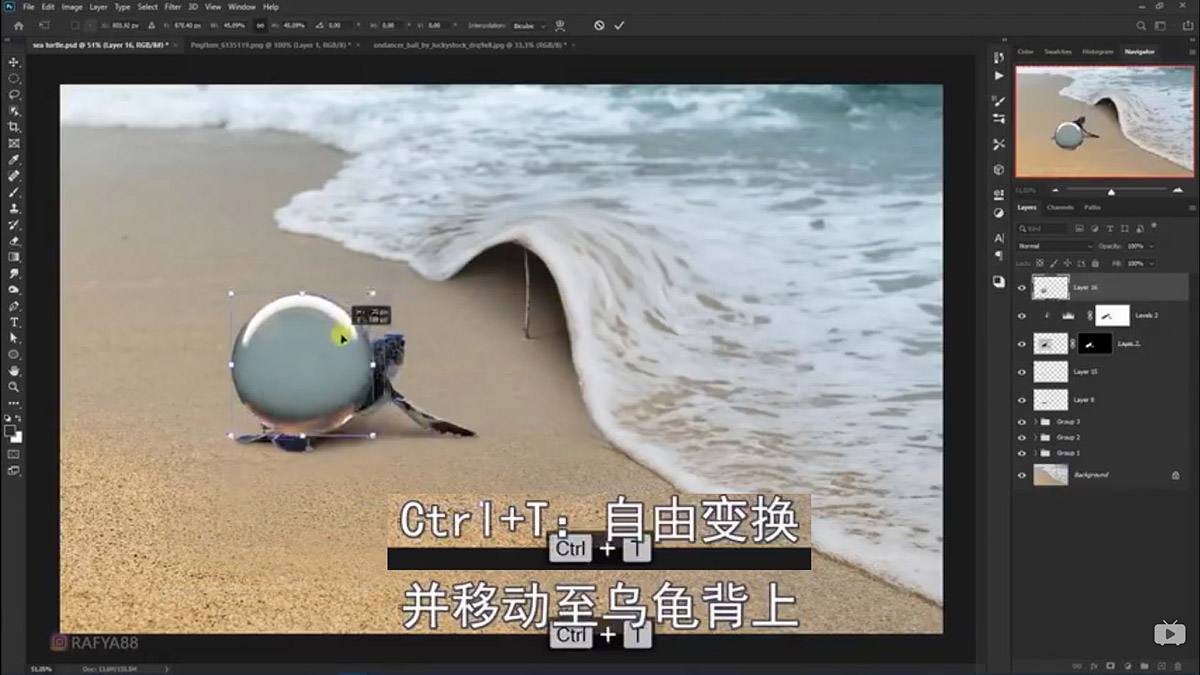Switch to the Channels tab
The width and height of the screenshot is (1200, 675).
[1059, 207]
